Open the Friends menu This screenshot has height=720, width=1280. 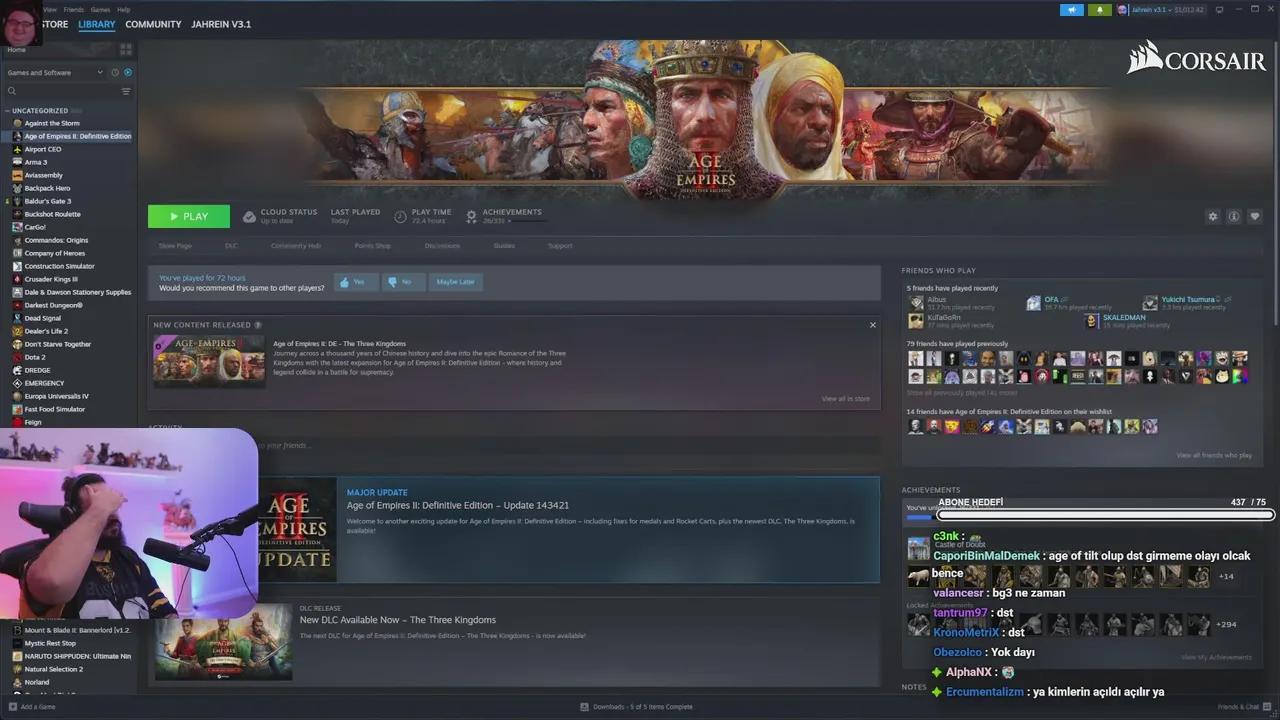[74, 9]
